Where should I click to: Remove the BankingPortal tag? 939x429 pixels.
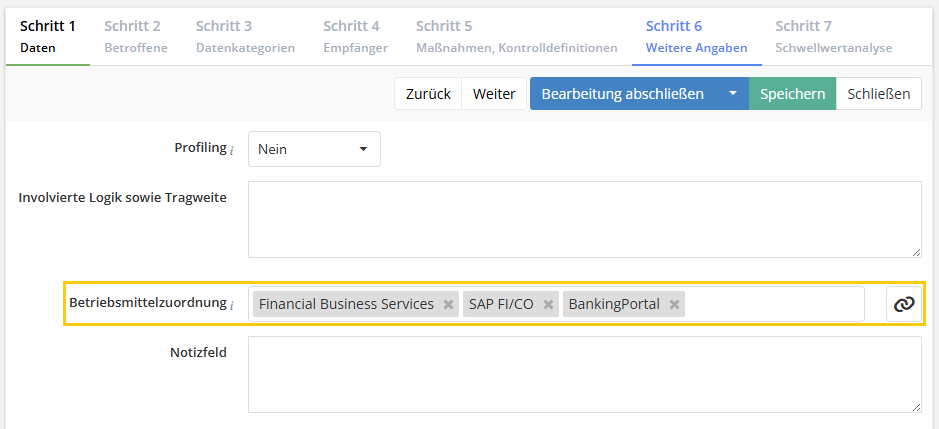[675, 305]
